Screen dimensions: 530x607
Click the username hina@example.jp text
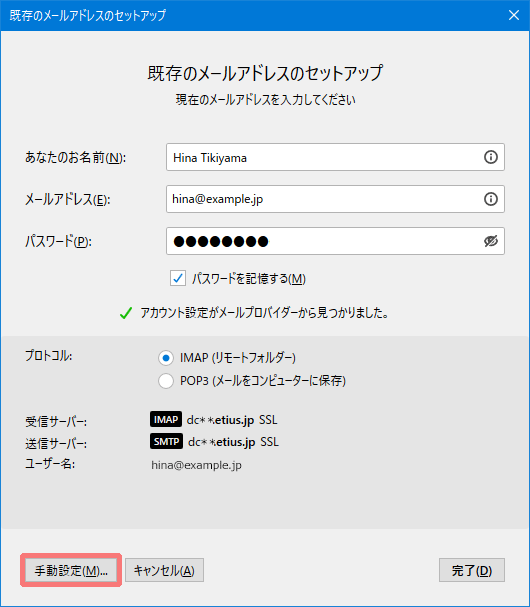(196, 465)
